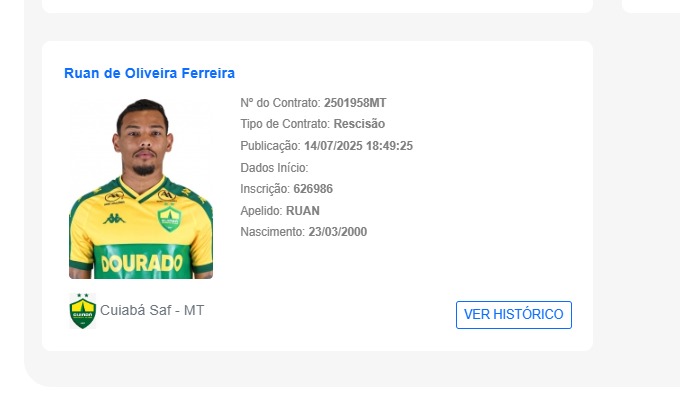Click the player's face in the photo

point(144,141)
